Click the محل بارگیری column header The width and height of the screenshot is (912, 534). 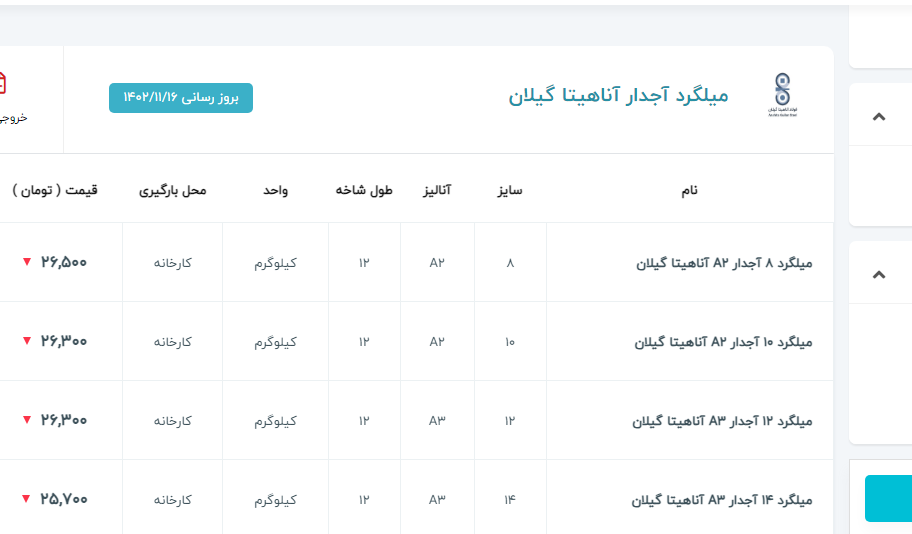[172, 189]
